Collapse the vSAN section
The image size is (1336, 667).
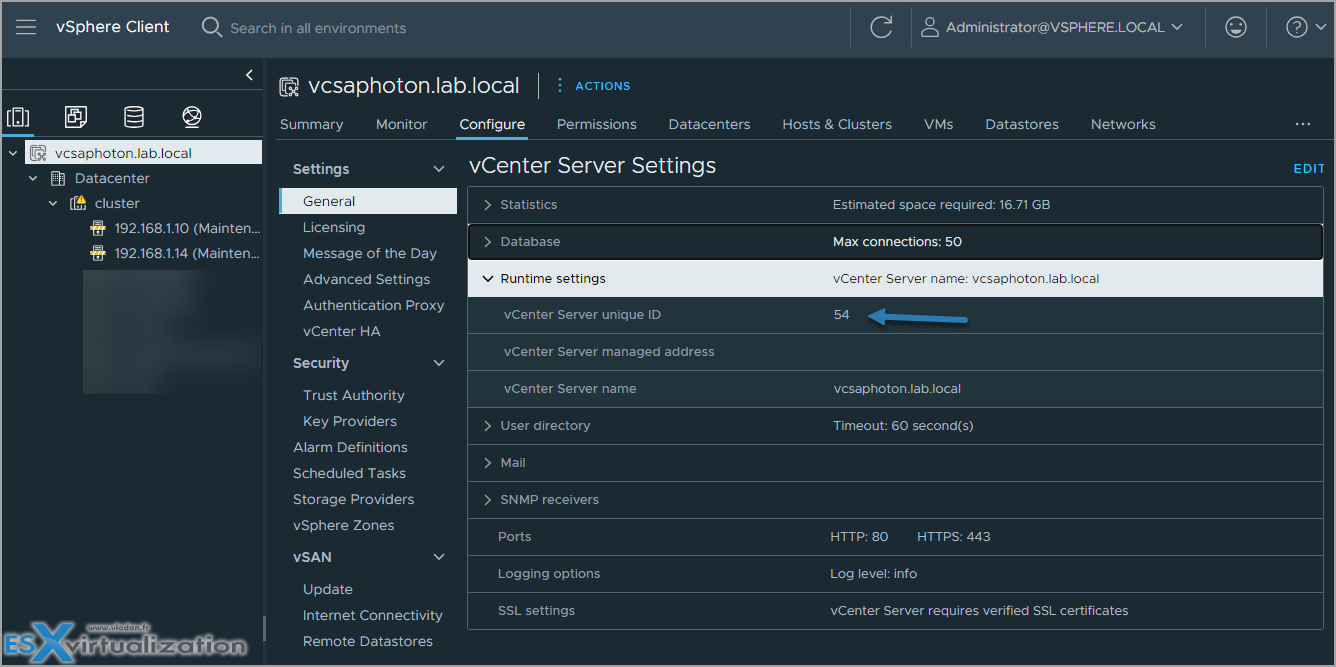[x=438, y=557]
